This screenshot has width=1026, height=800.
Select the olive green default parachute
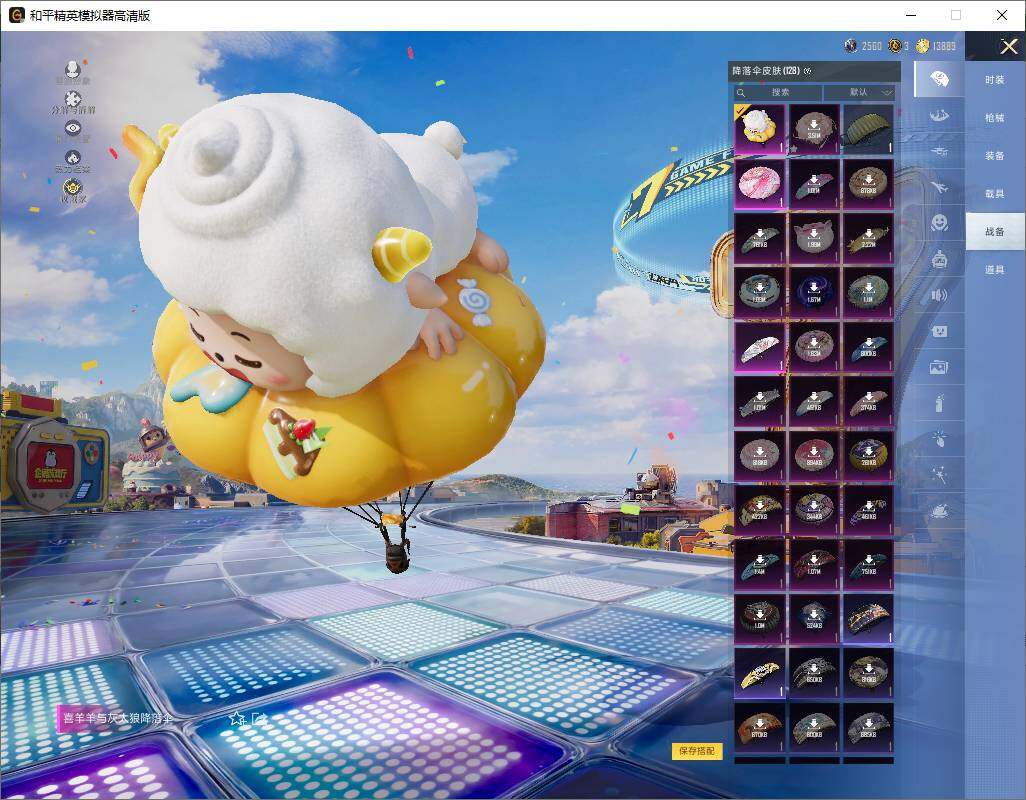pyautogui.click(x=868, y=130)
